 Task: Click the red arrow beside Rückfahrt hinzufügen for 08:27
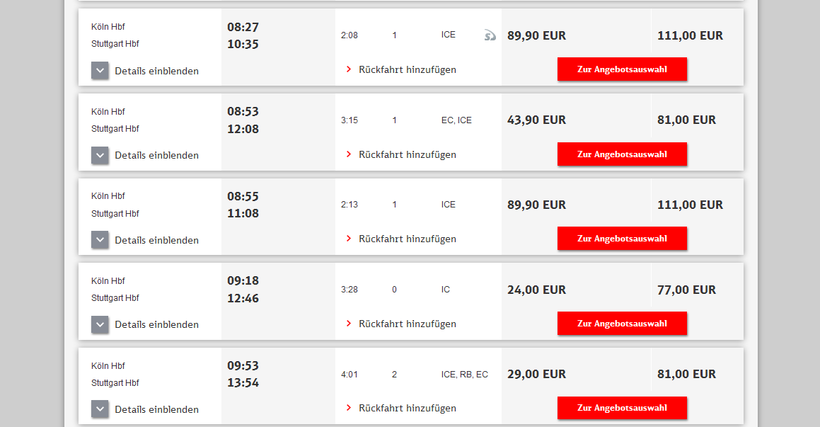point(348,70)
